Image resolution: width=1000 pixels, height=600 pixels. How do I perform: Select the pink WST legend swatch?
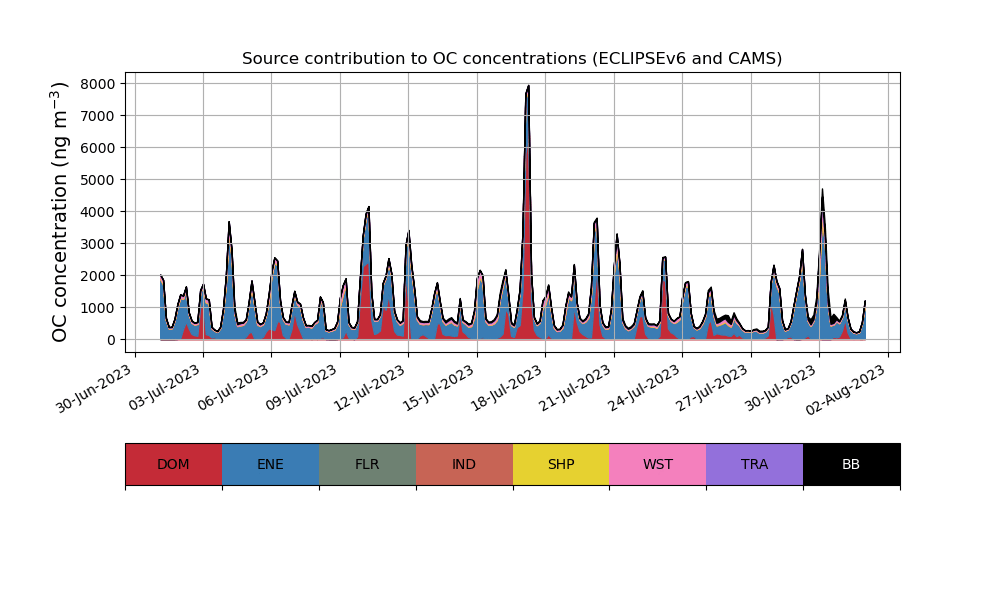[657, 464]
